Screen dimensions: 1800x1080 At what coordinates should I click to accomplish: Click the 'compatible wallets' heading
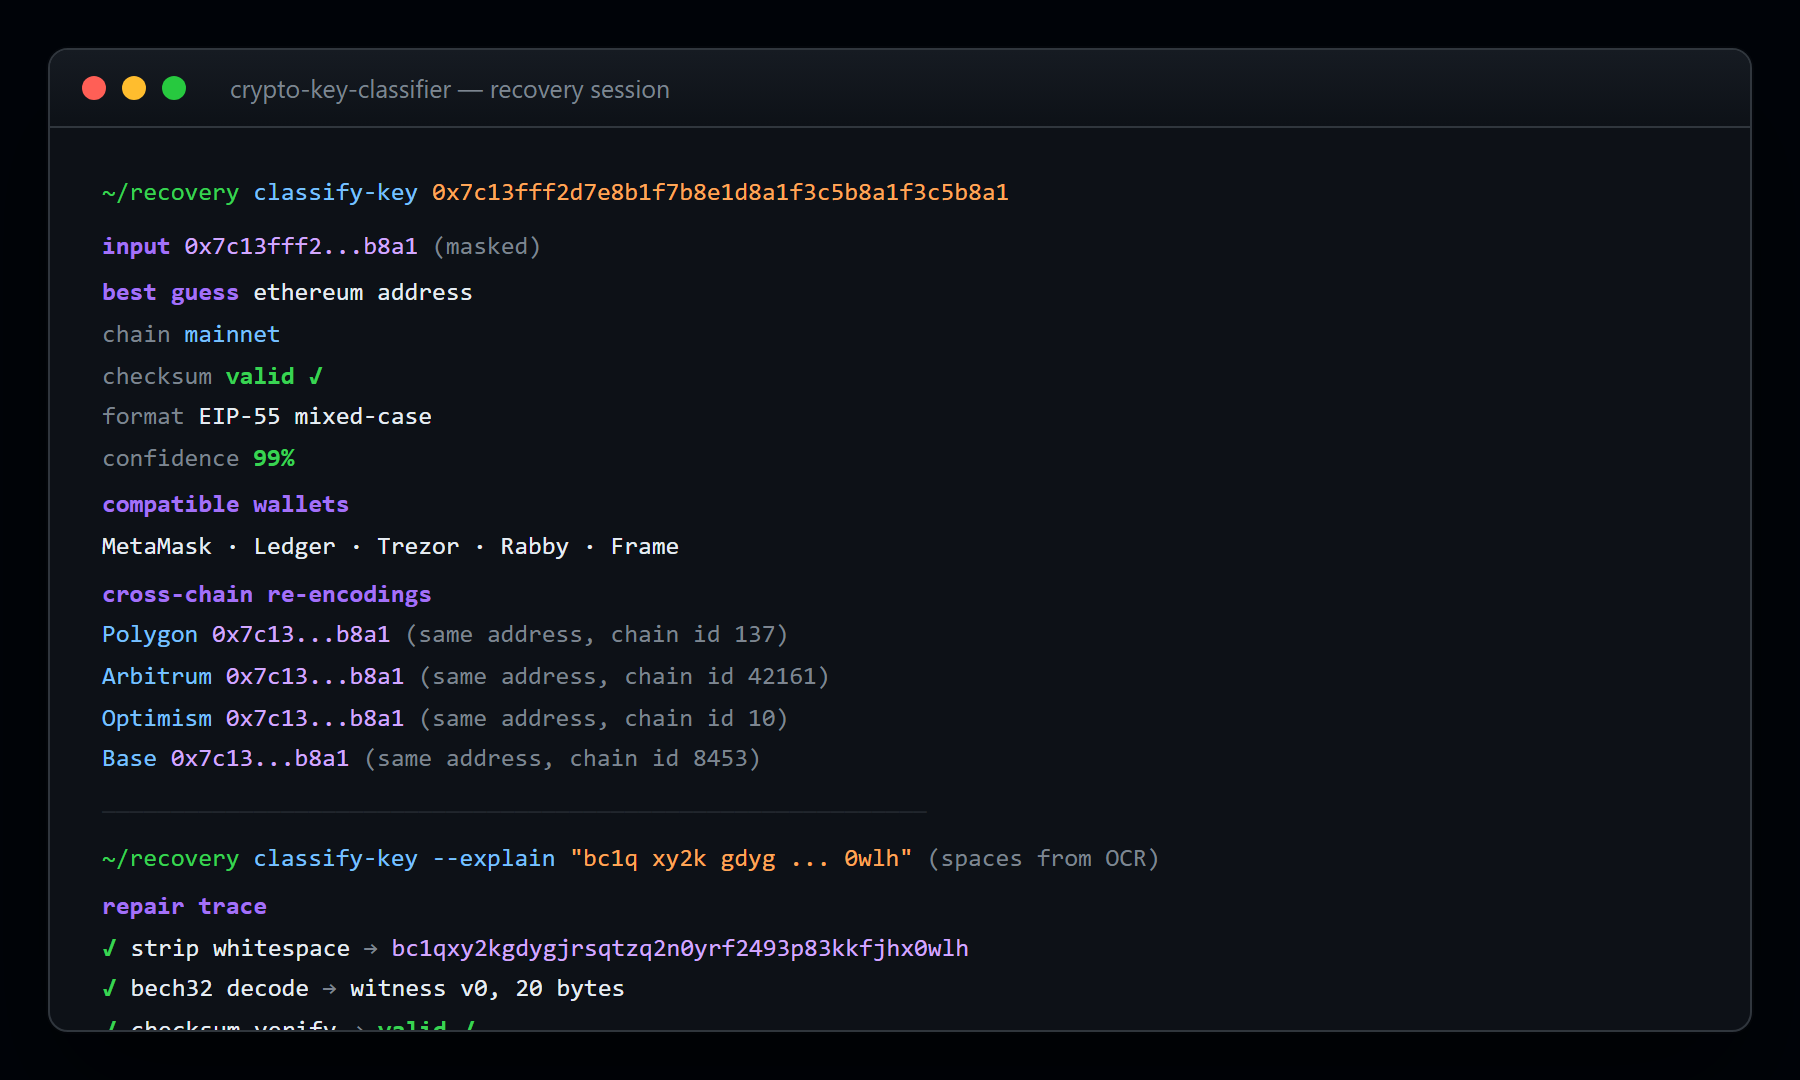tap(225, 504)
